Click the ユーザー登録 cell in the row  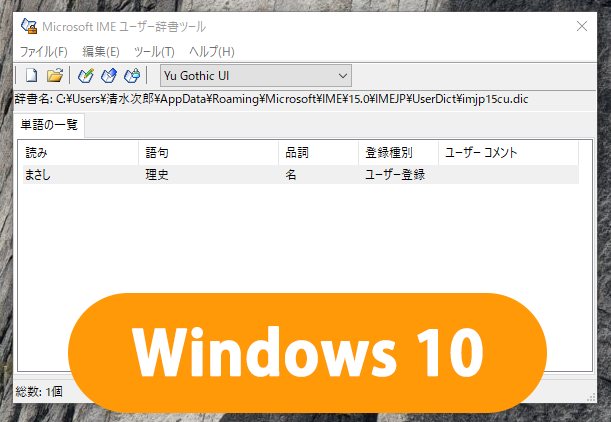[395, 175]
